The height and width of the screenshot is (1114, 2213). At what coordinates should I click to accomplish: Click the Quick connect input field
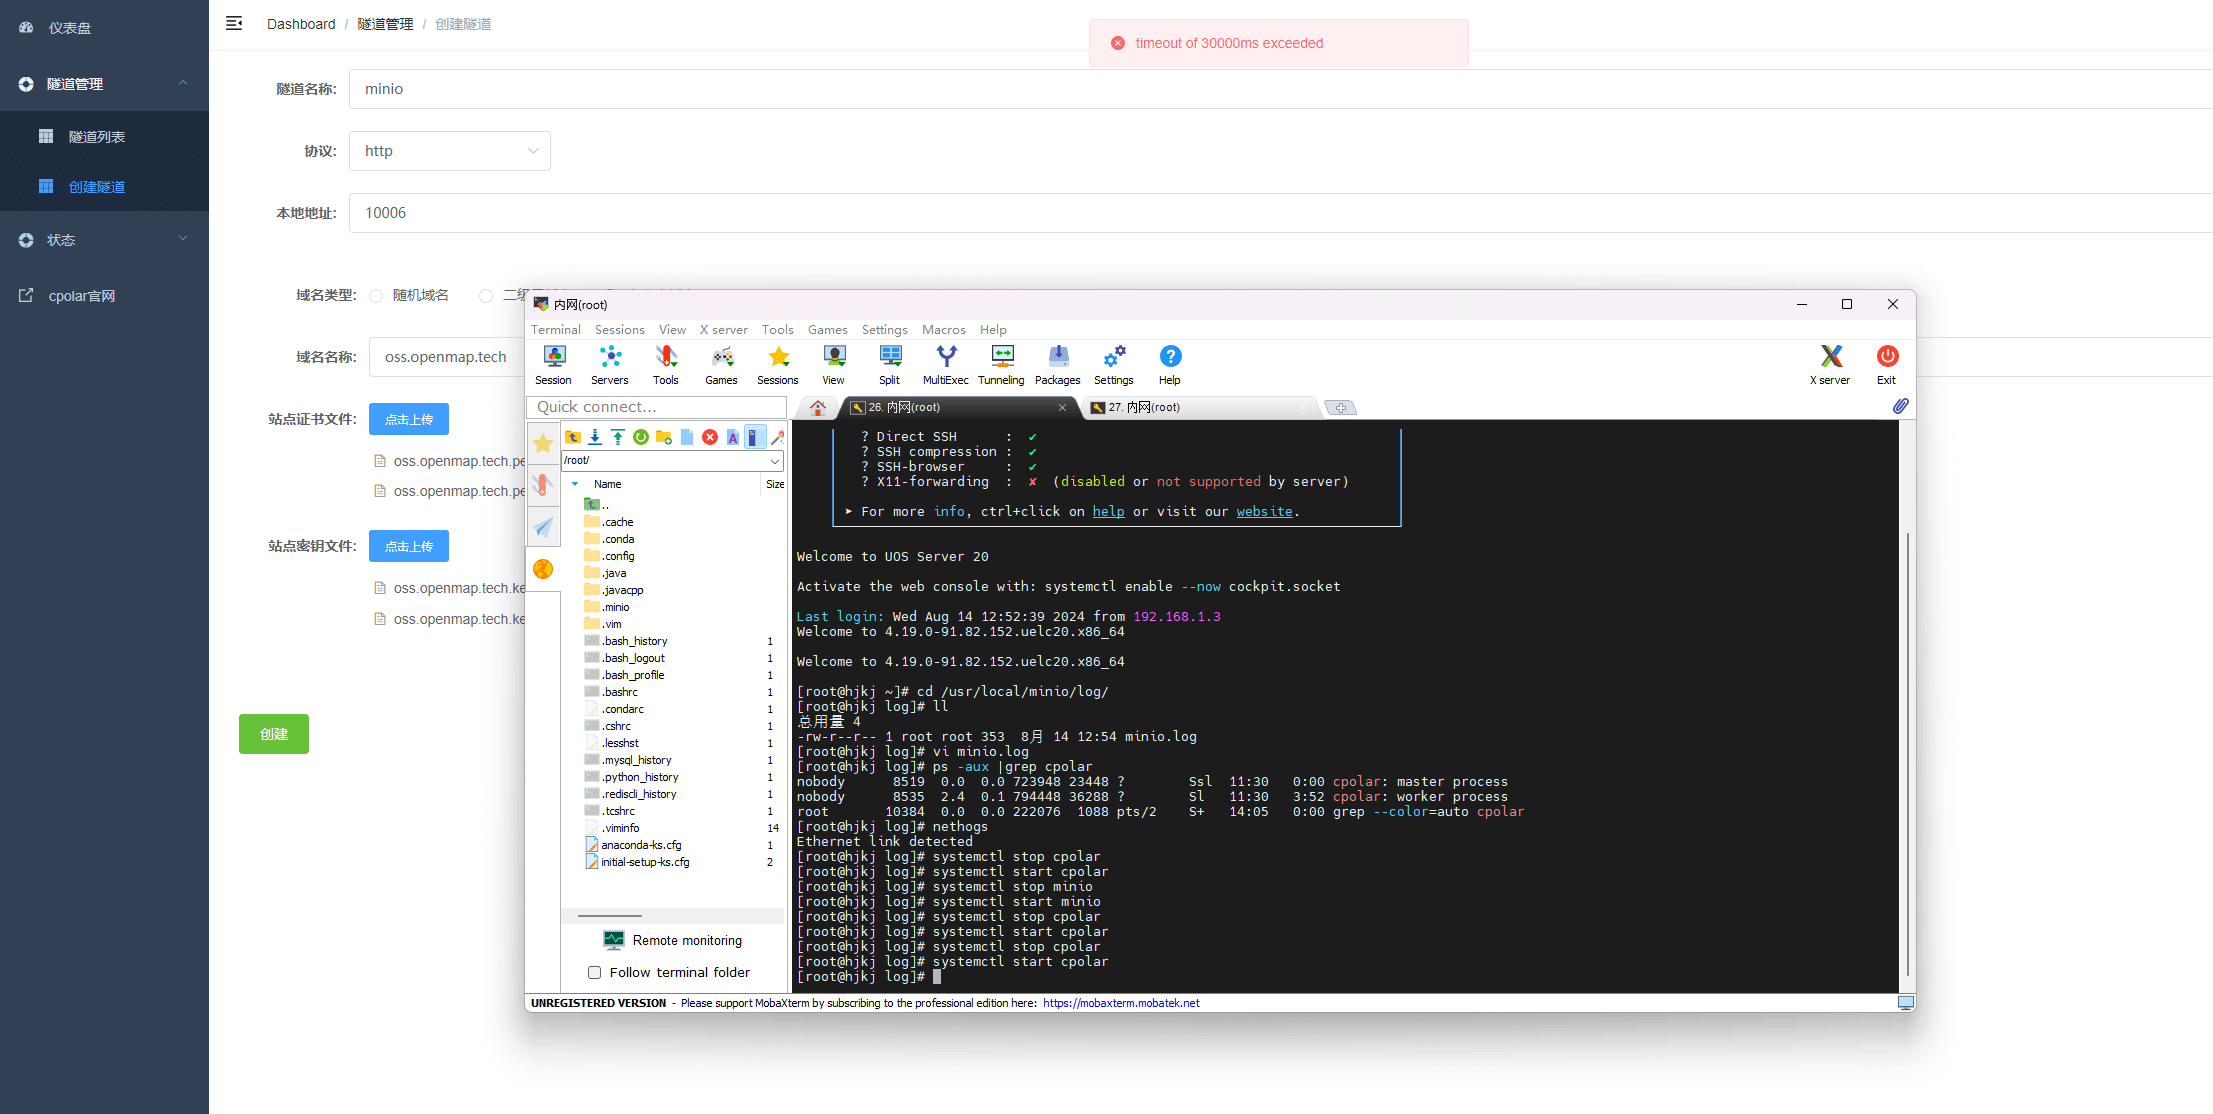click(x=656, y=407)
